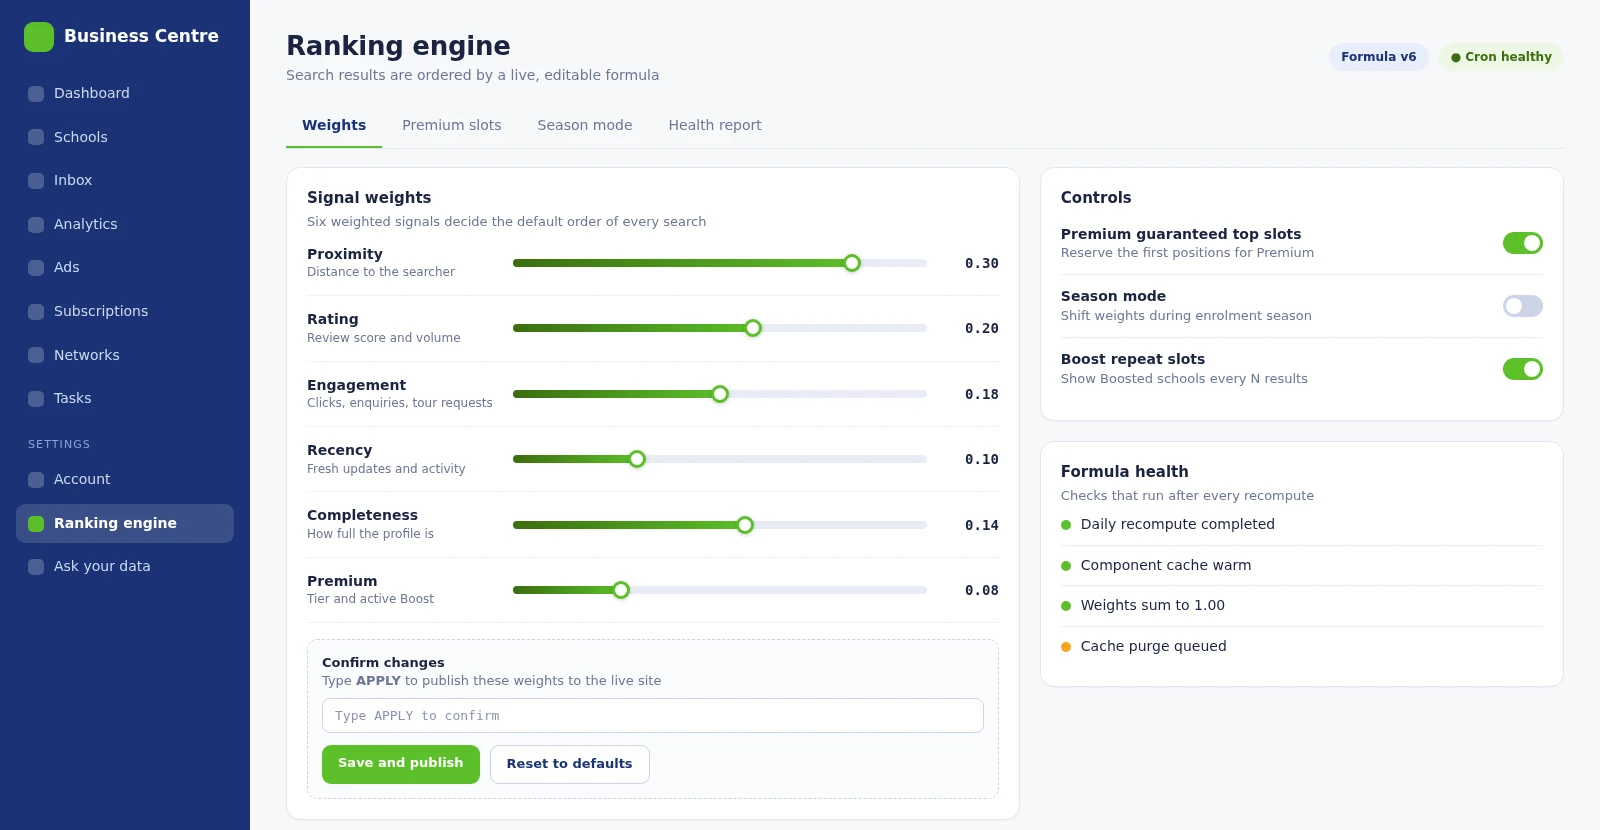Click the Engagement value 0.18

982,395
